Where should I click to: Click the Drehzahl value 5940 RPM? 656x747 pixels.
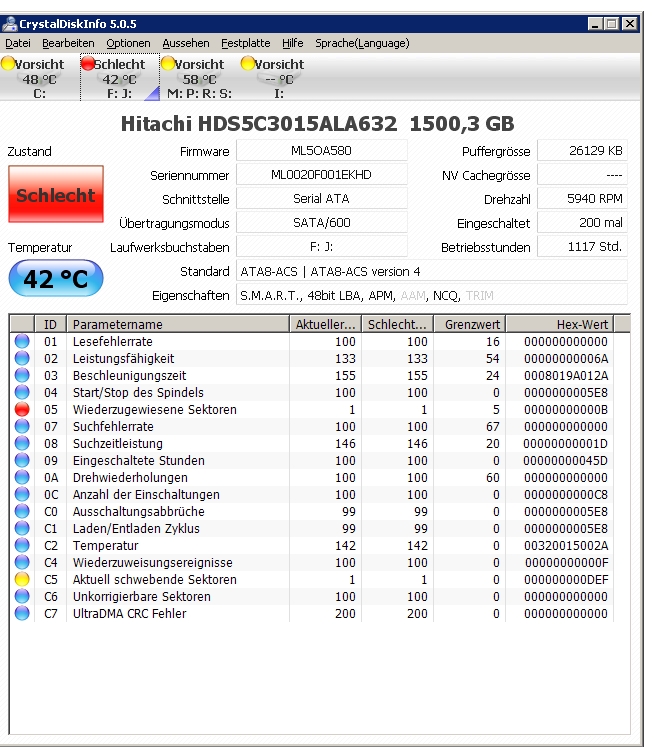click(582, 198)
